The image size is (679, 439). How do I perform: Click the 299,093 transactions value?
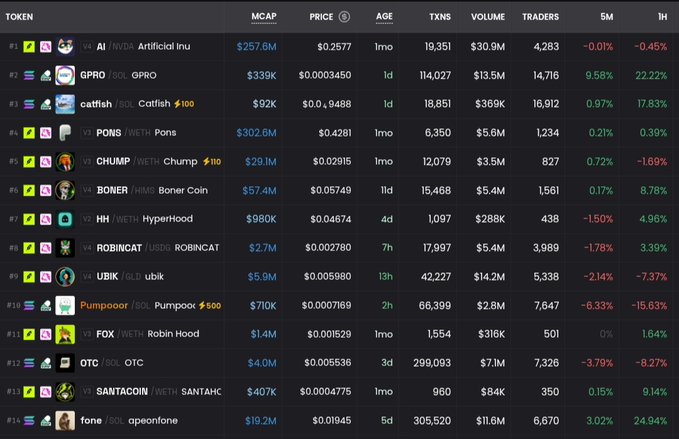(x=432, y=363)
